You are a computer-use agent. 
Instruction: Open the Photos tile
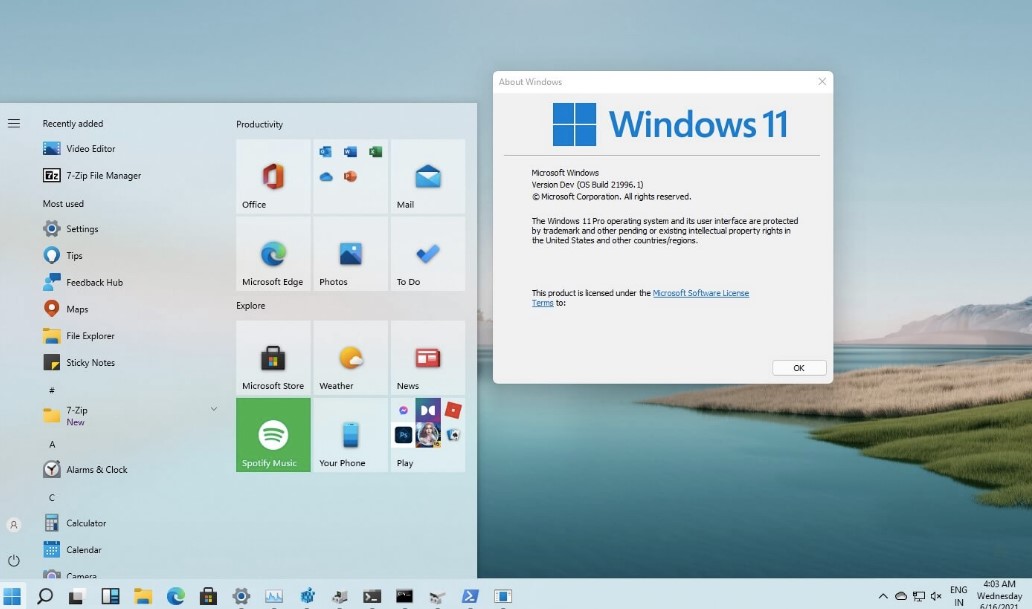(350, 253)
